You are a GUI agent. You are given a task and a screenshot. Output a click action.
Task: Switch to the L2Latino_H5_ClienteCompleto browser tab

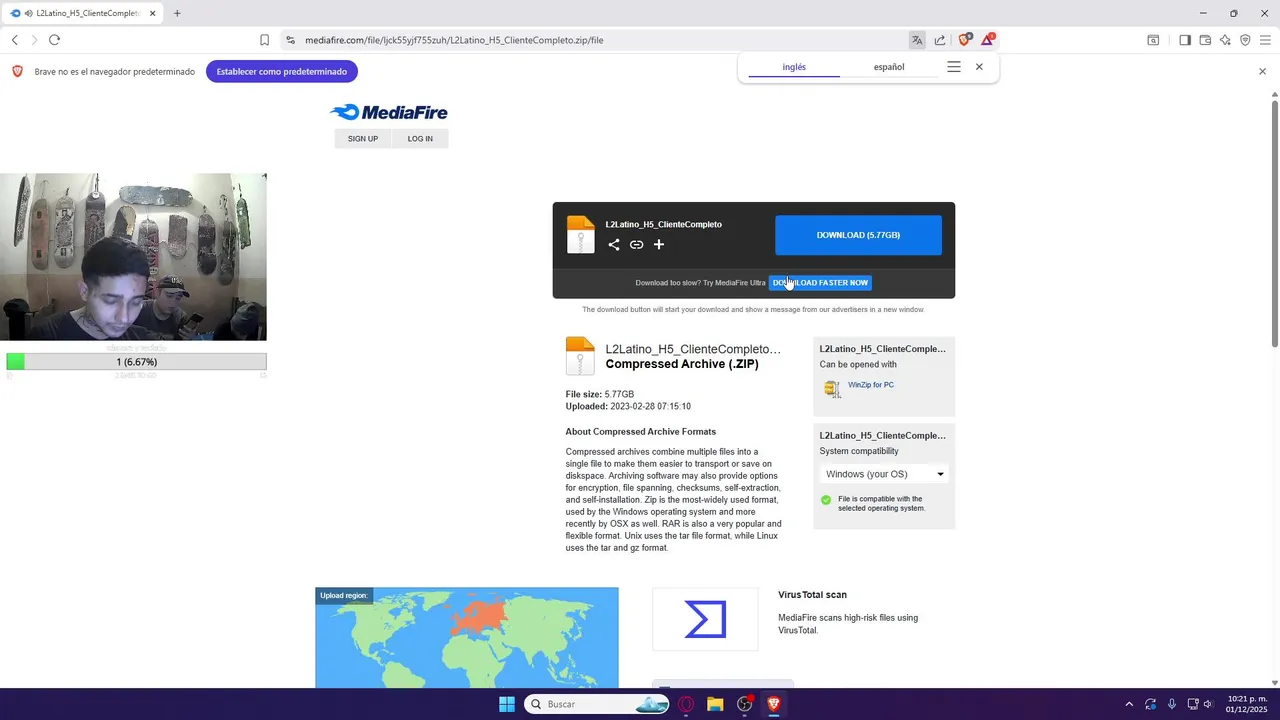[84, 13]
